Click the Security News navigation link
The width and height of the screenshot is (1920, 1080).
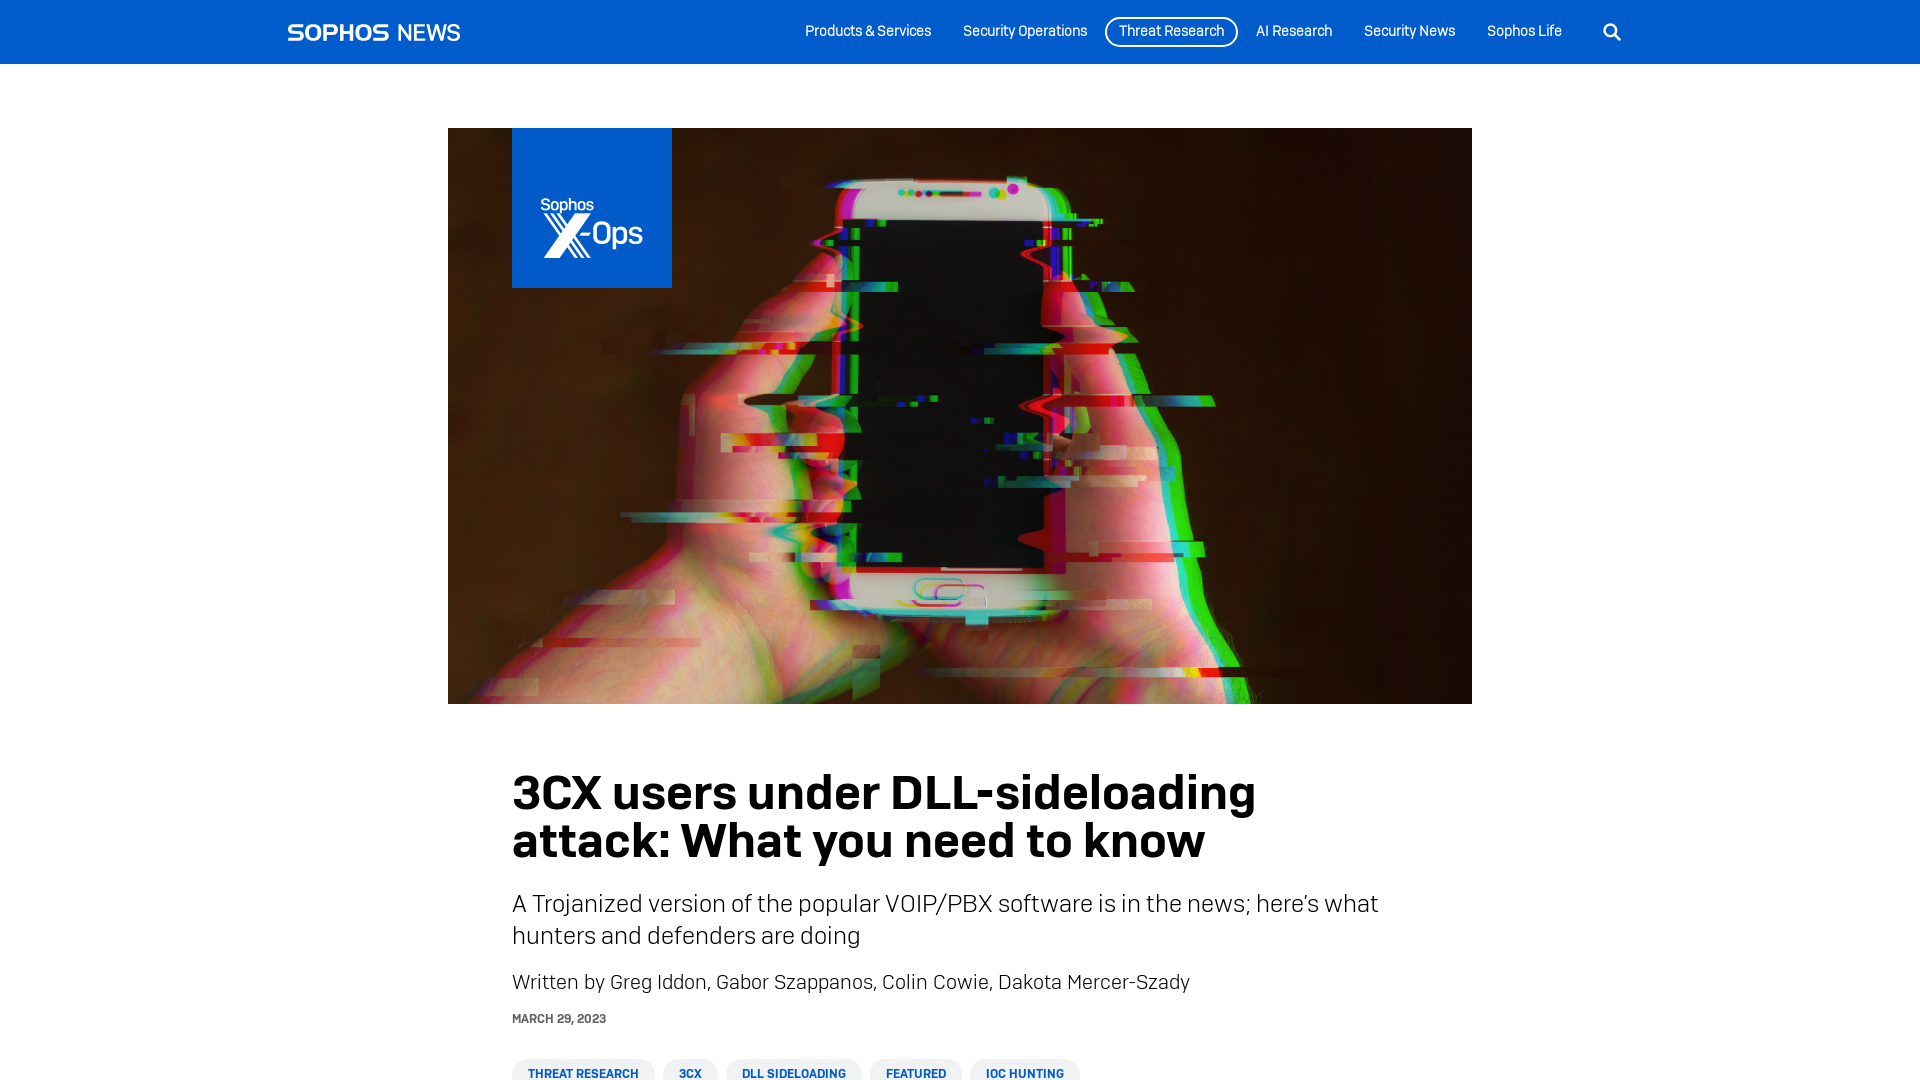(1408, 32)
